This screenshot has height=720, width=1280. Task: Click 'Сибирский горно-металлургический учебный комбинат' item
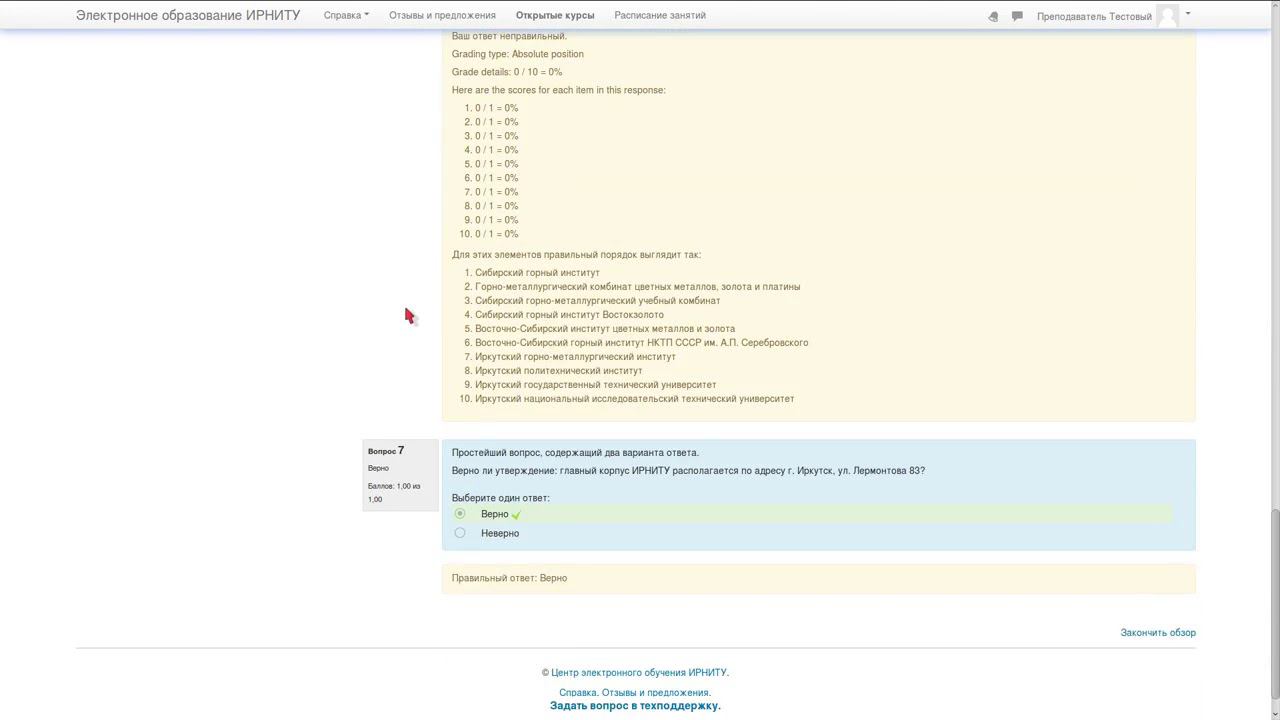tap(597, 300)
